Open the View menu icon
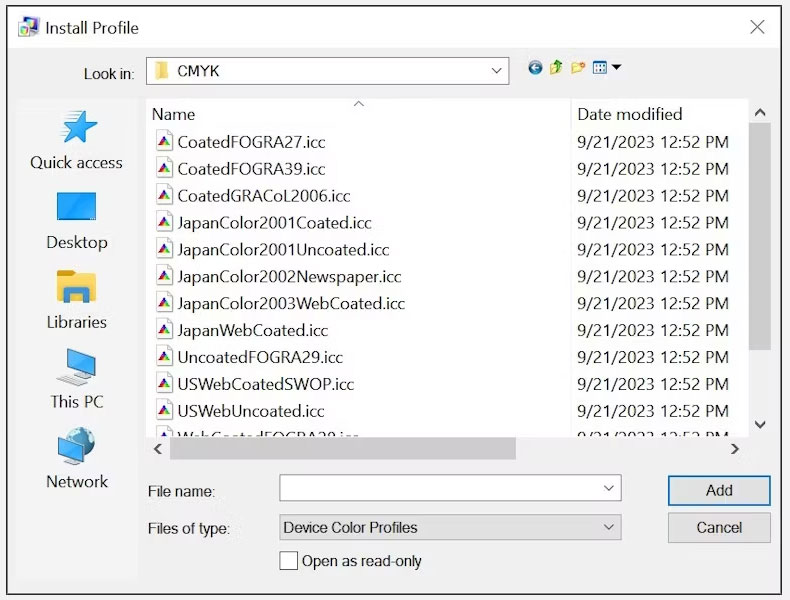The image size is (790, 600). (x=600, y=68)
